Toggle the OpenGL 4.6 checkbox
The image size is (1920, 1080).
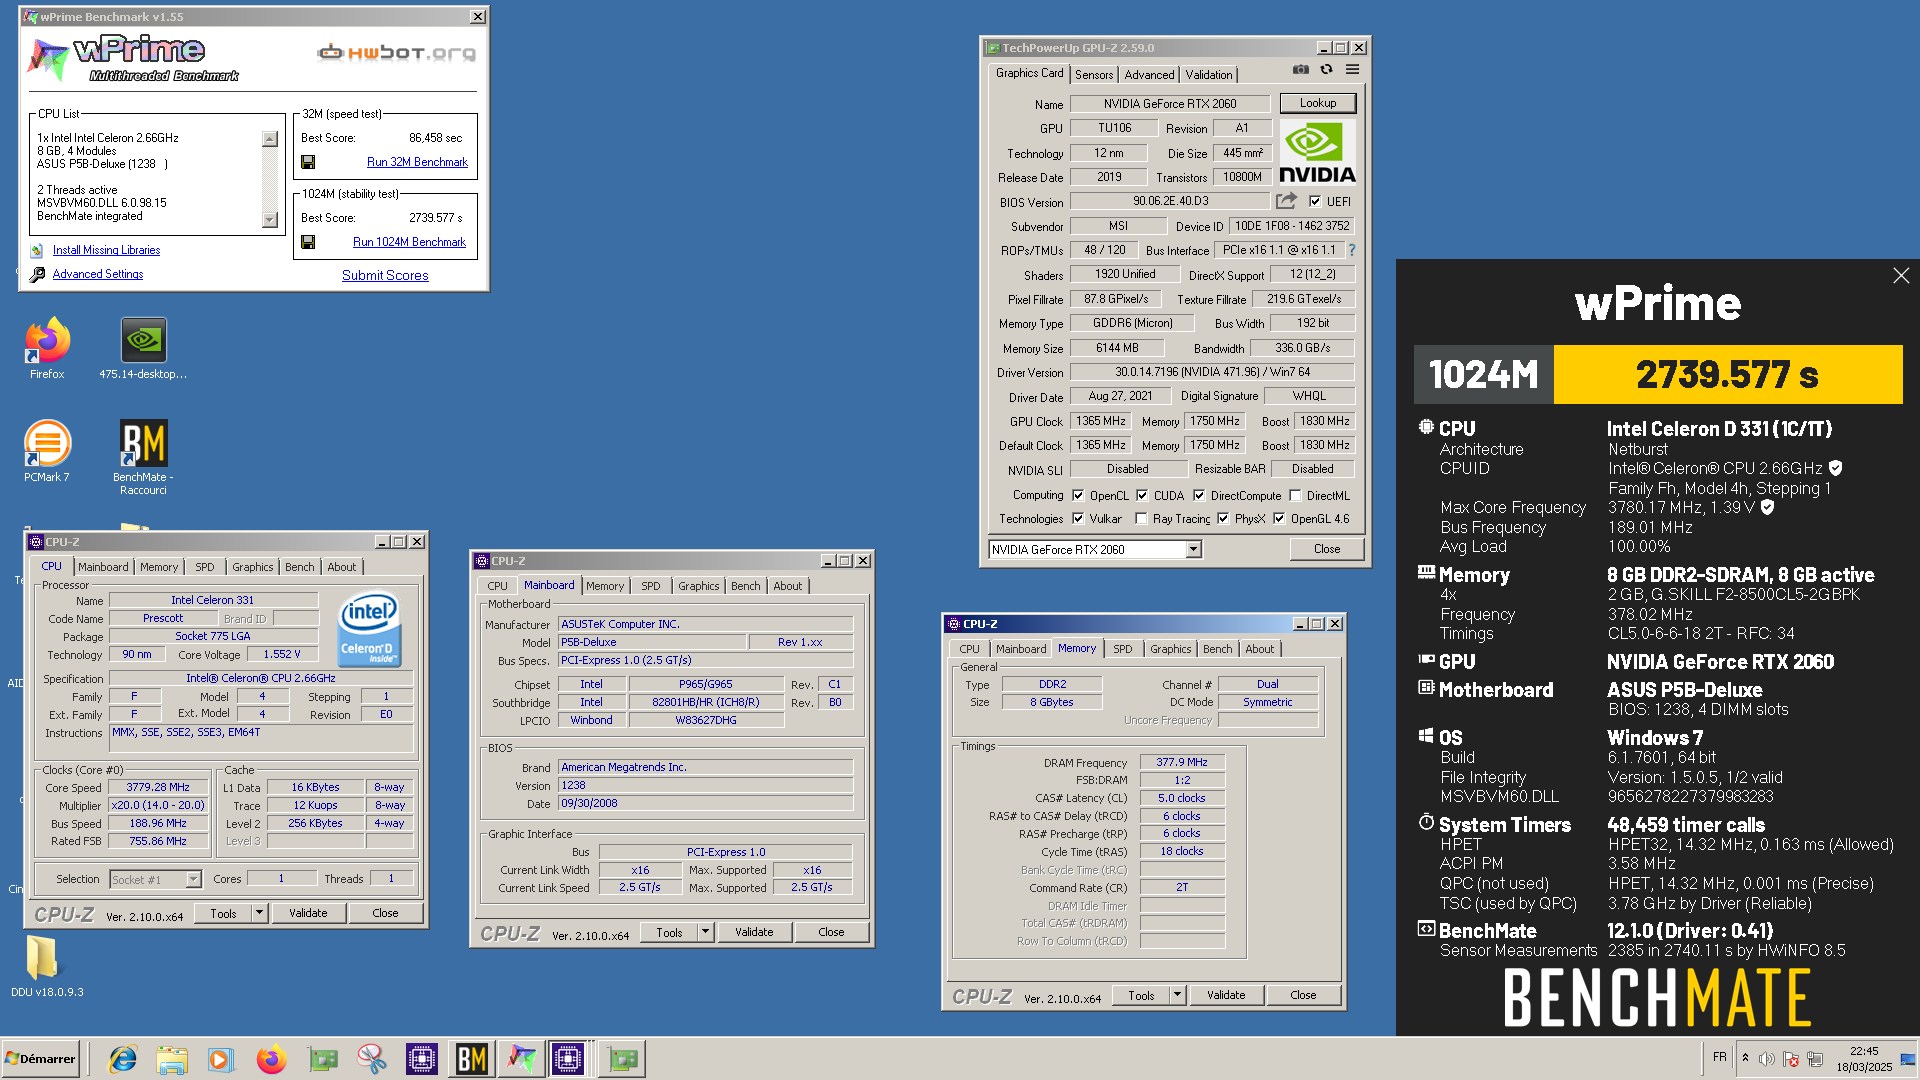[1279, 518]
